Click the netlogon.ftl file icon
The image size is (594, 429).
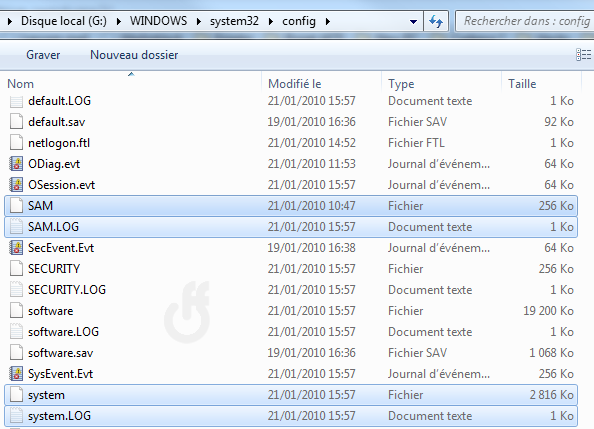16,142
